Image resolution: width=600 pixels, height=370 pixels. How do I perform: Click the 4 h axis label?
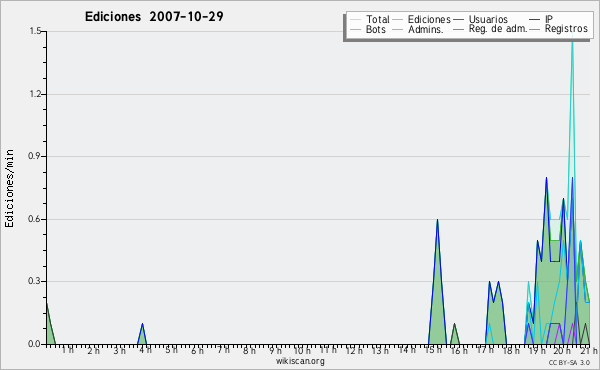click(146, 350)
